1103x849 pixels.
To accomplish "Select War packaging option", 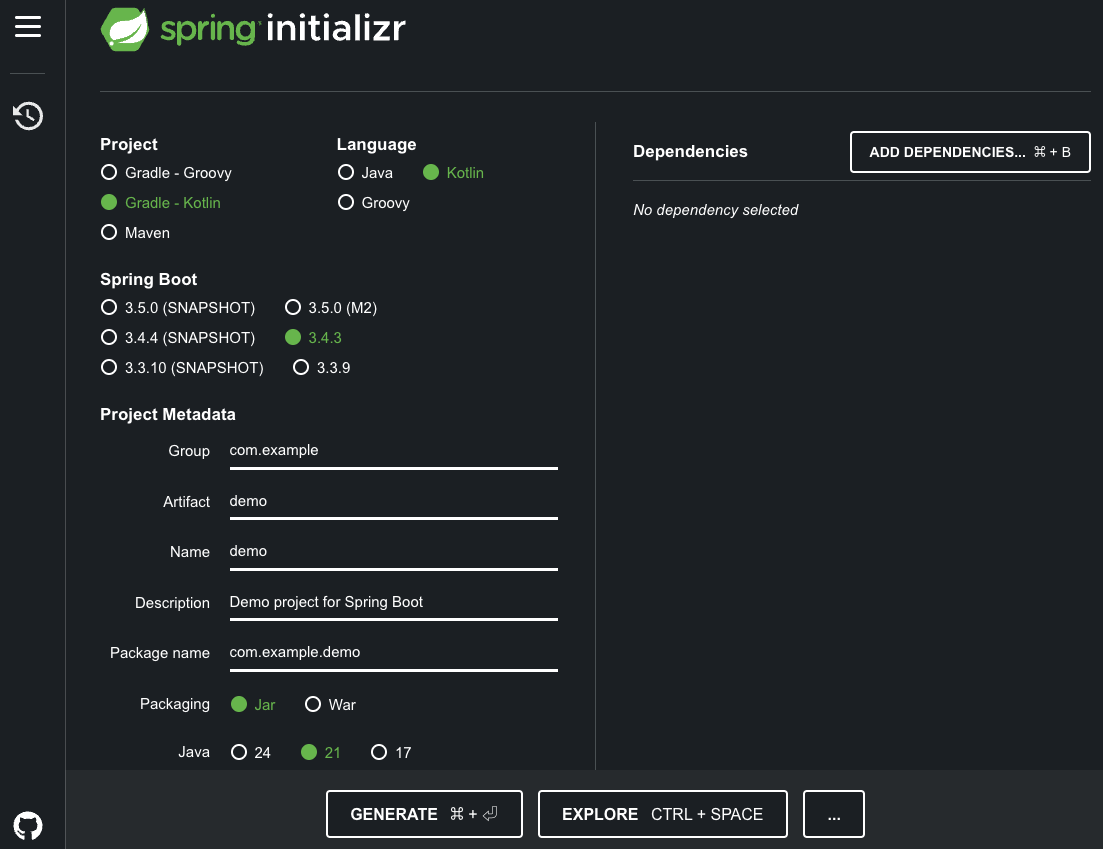I will point(313,704).
